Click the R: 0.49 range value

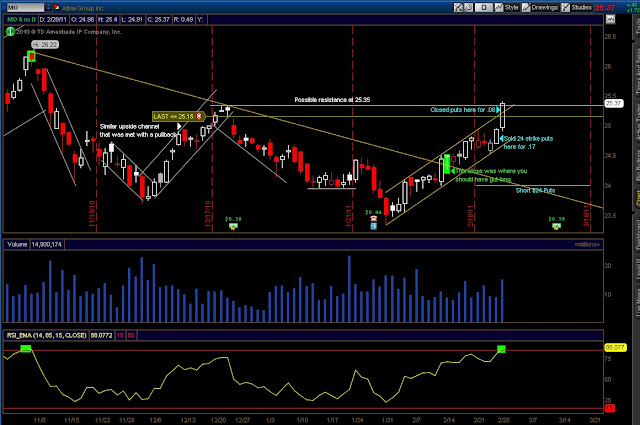pyautogui.click(x=183, y=20)
